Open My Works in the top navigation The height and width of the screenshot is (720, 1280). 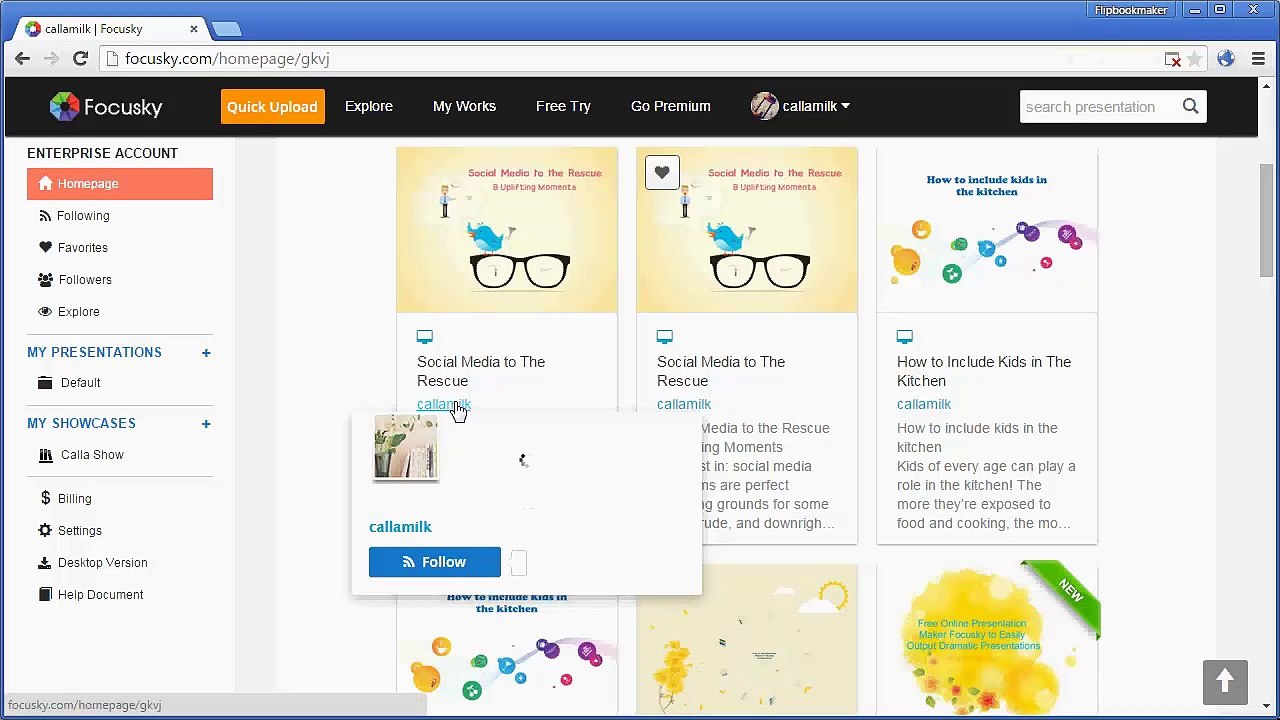(x=464, y=106)
